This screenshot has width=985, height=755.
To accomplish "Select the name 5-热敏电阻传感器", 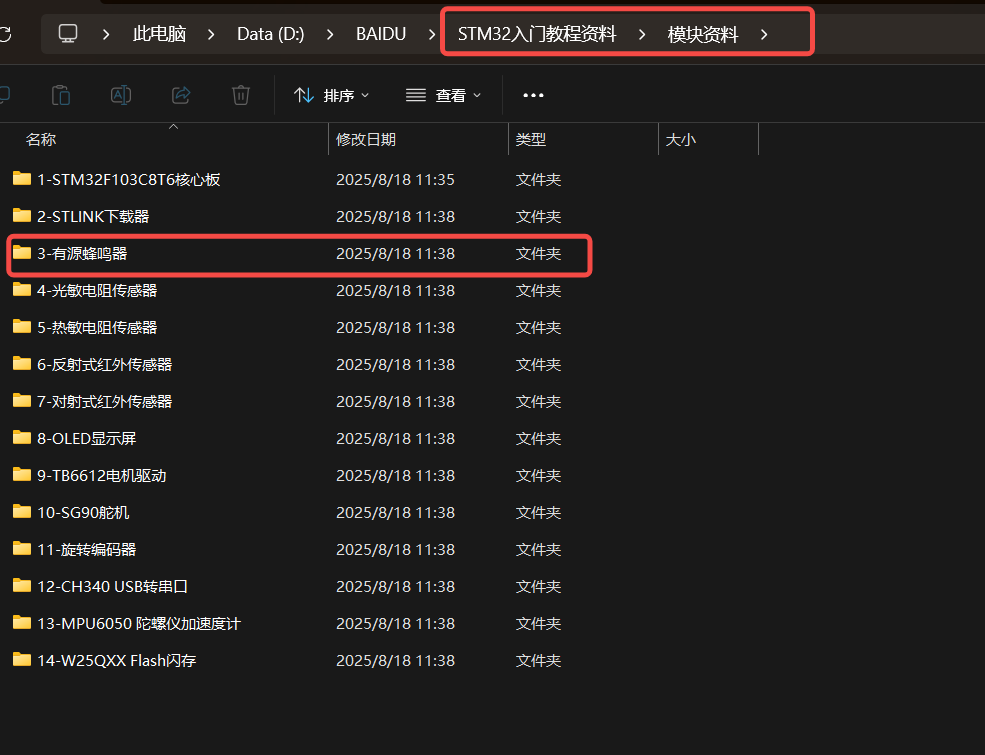I will 97,328.
